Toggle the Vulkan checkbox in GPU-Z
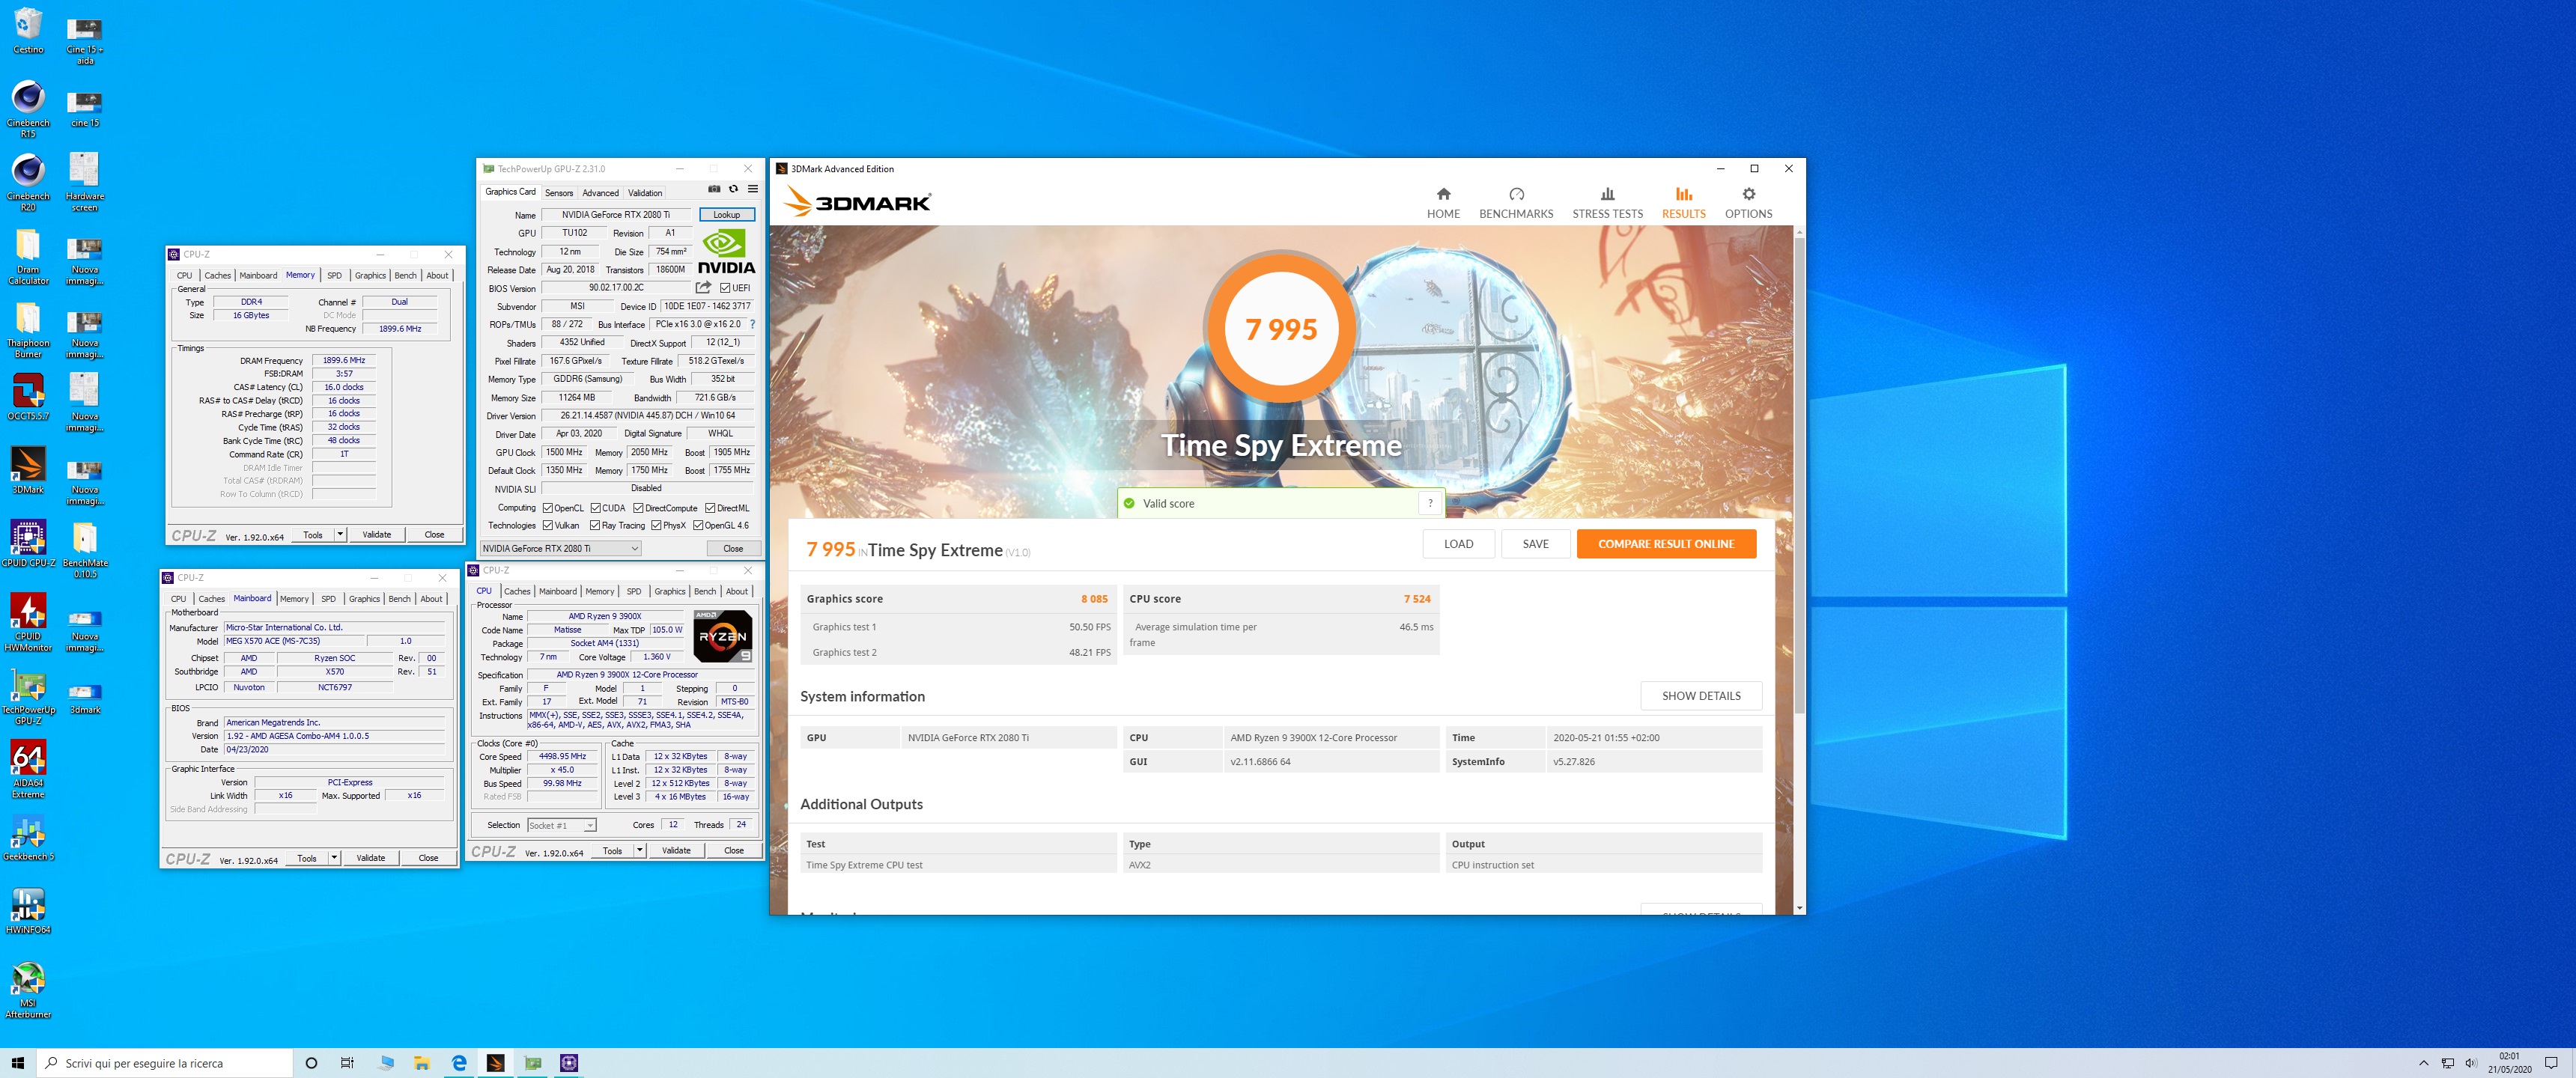This screenshot has height=1078, width=2576. [547, 525]
